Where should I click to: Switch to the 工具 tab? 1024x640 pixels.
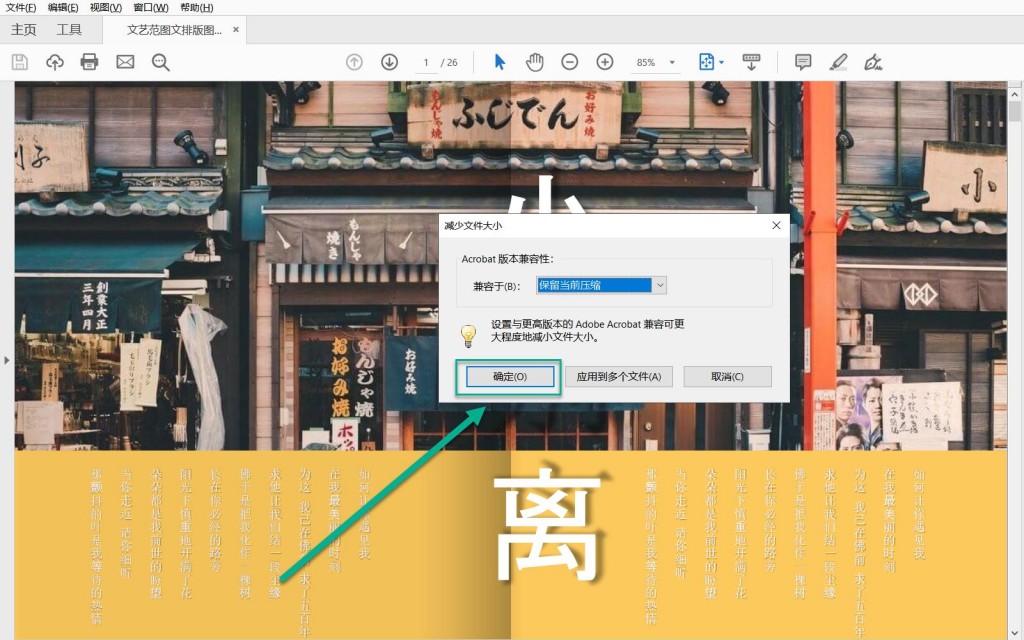pyautogui.click(x=69, y=30)
